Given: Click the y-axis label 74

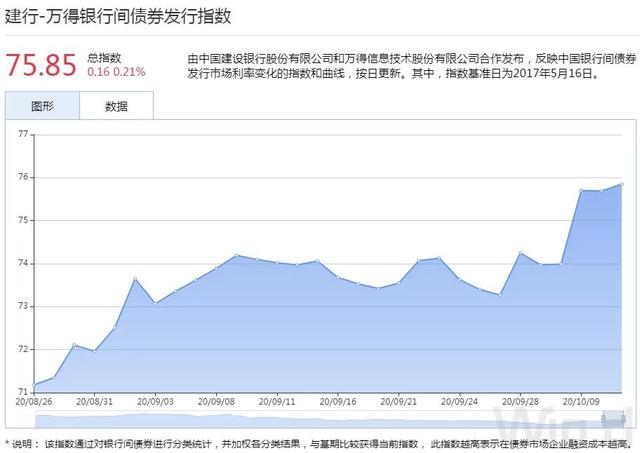Looking at the screenshot, I should pyautogui.click(x=23, y=263).
